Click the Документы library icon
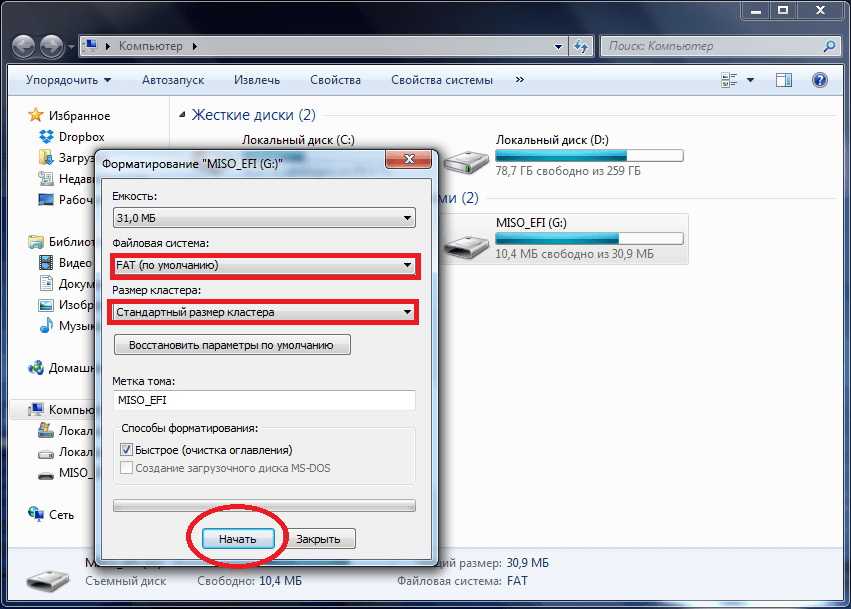851x609 pixels. 46,284
